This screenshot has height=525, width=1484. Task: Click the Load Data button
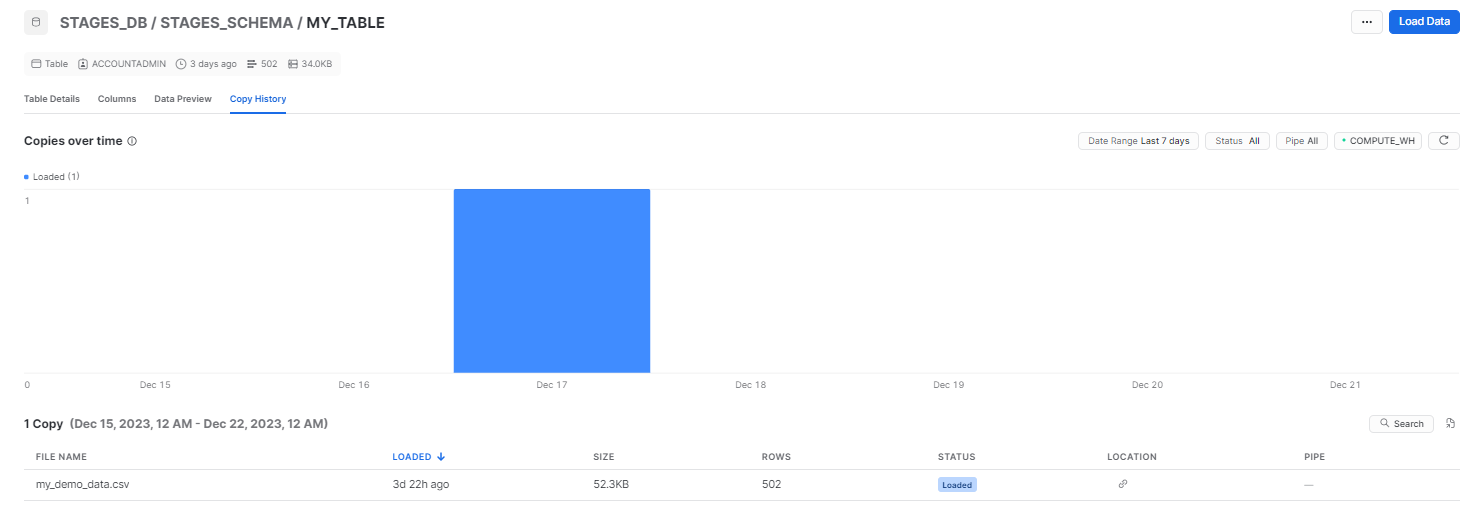click(x=1424, y=22)
